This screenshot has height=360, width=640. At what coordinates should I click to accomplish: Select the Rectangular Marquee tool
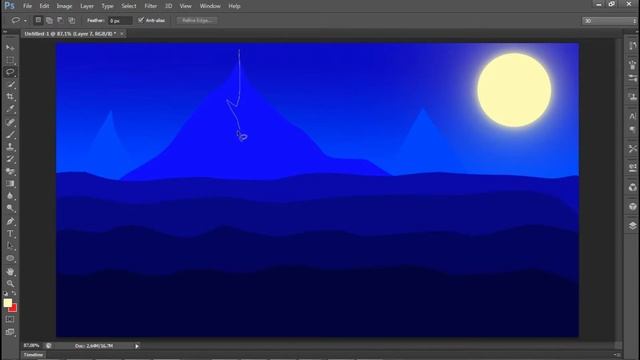coord(10,60)
